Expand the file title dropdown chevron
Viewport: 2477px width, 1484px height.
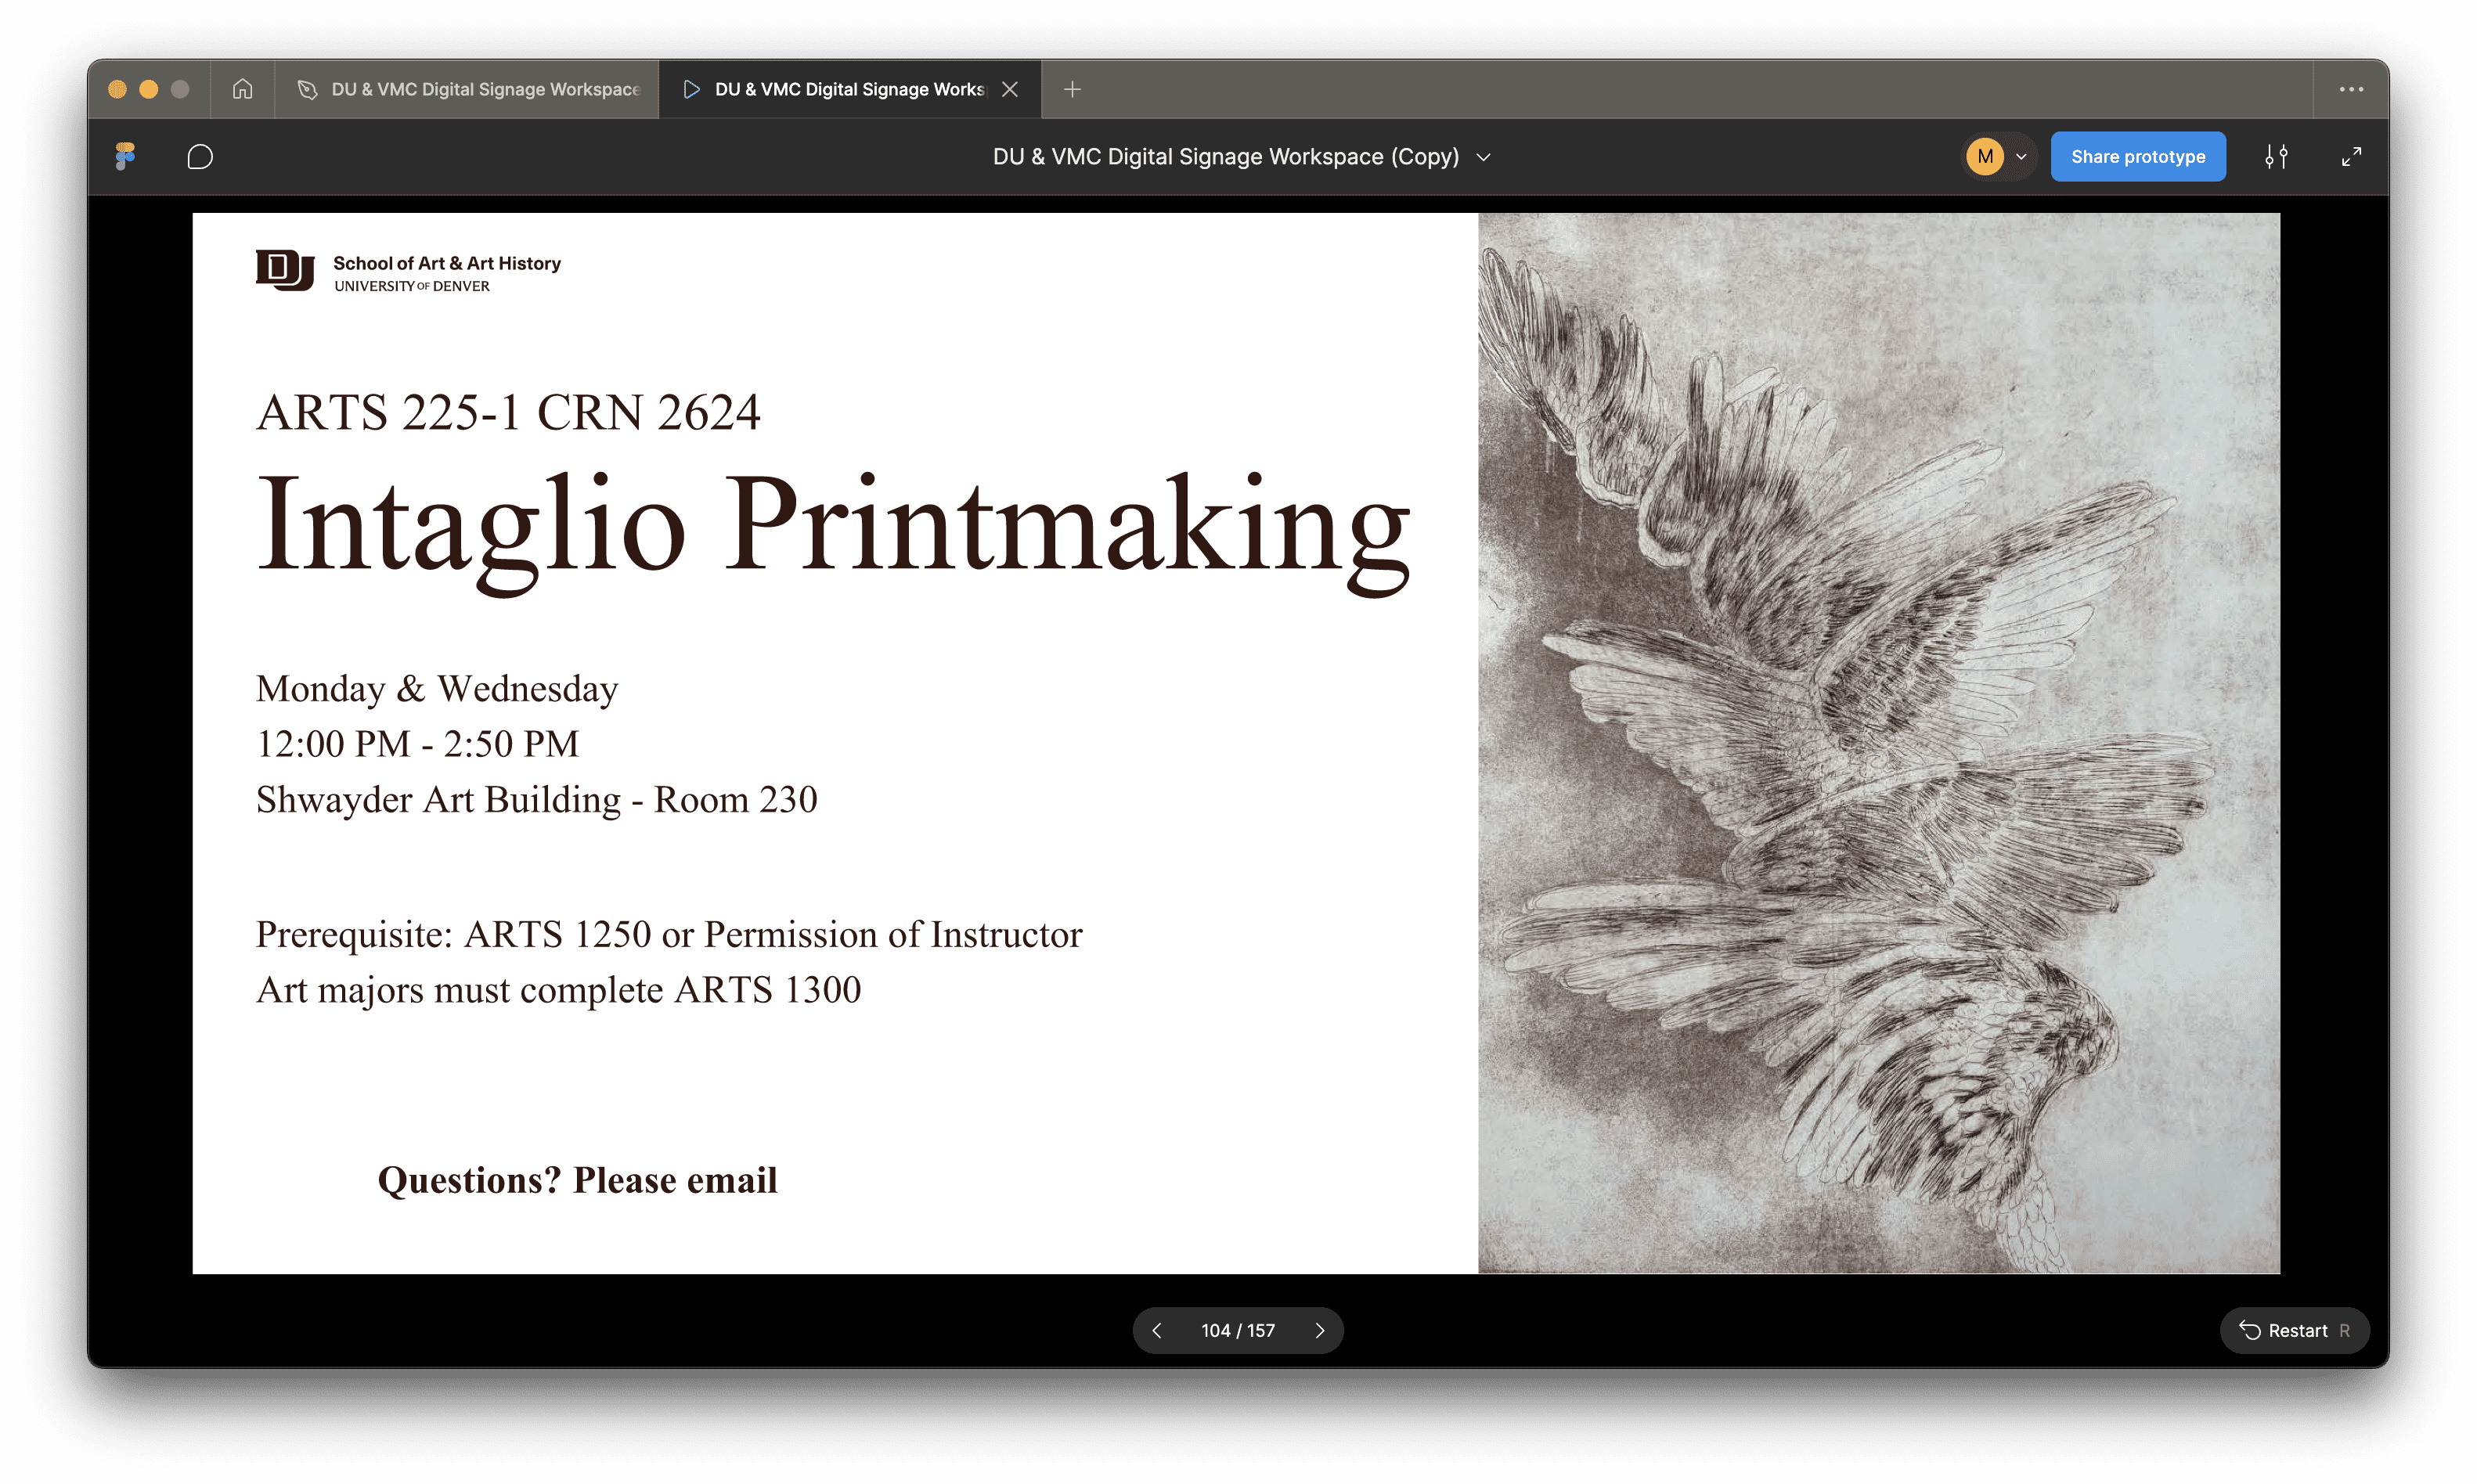pos(1483,157)
